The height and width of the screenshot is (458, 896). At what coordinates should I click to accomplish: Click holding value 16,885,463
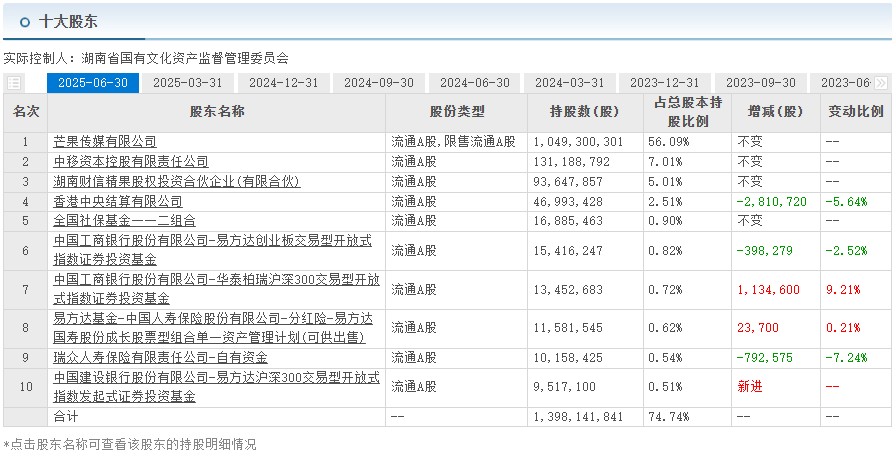tap(568, 220)
